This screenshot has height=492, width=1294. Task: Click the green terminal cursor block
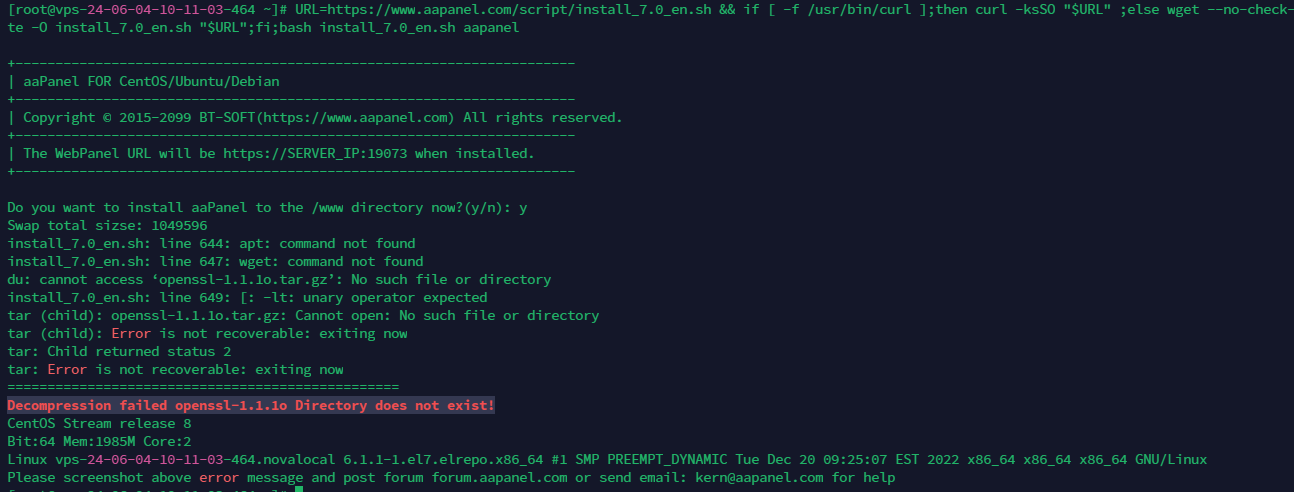pyautogui.click(x=299, y=489)
